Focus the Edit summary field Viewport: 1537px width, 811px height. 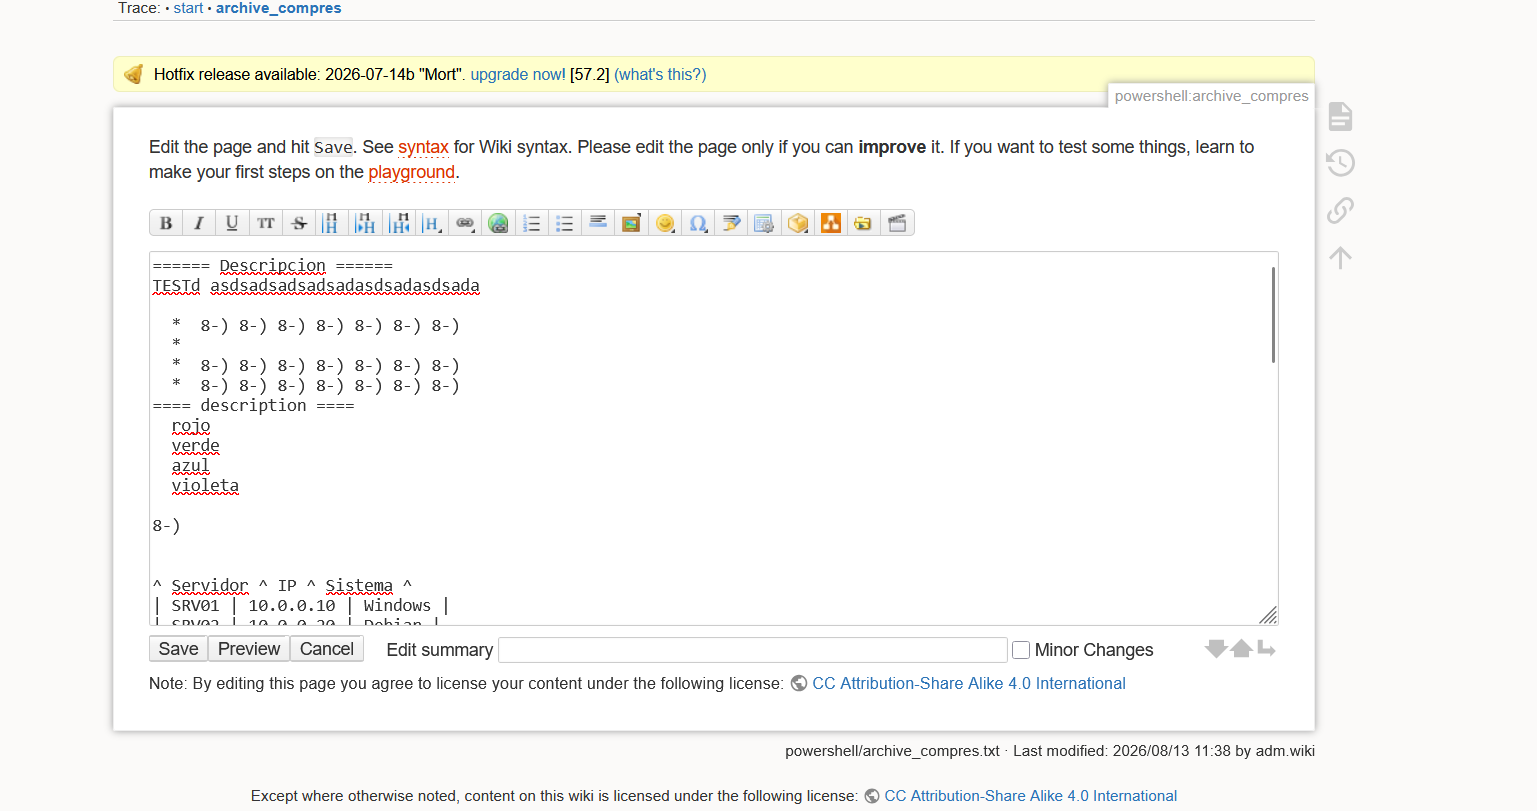click(x=753, y=650)
